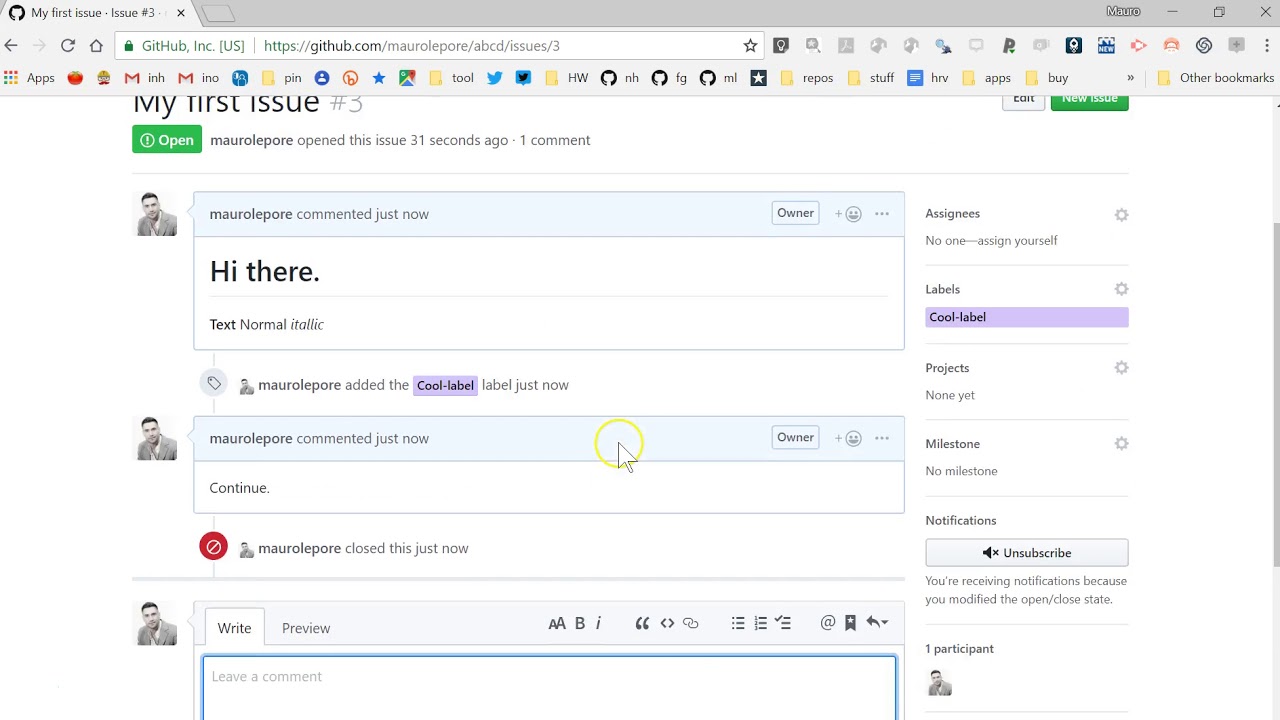Open options menu on 'Continue.' comment
Viewport: 1280px width, 720px height.
(x=882, y=438)
